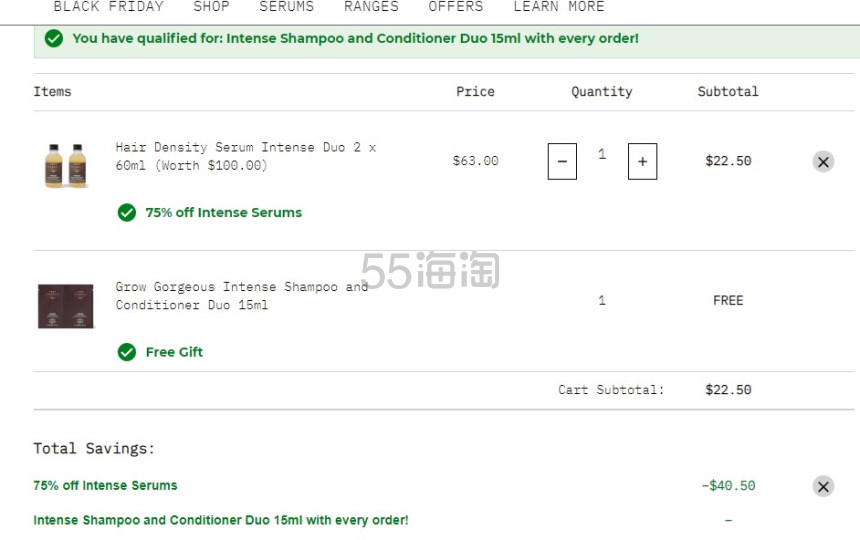Viewport: 860px width, 540px height.
Task: Click green checkmark beside Free Gift
Action: coord(127,352)
